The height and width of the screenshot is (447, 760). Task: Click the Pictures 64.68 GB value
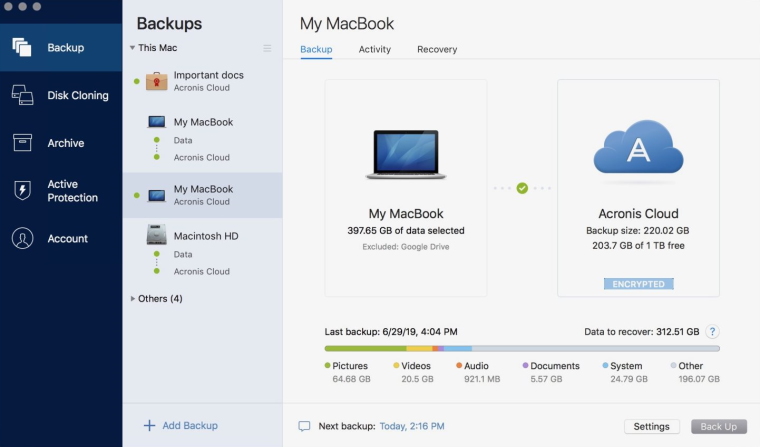pos(351,379)
